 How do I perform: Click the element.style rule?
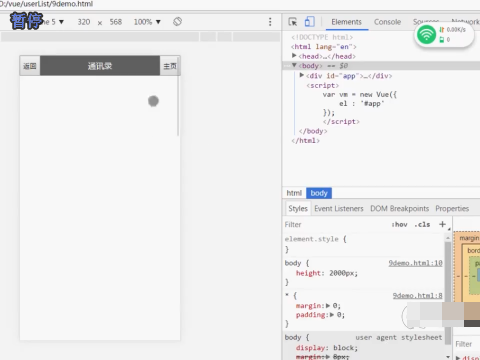click(315, 239)
